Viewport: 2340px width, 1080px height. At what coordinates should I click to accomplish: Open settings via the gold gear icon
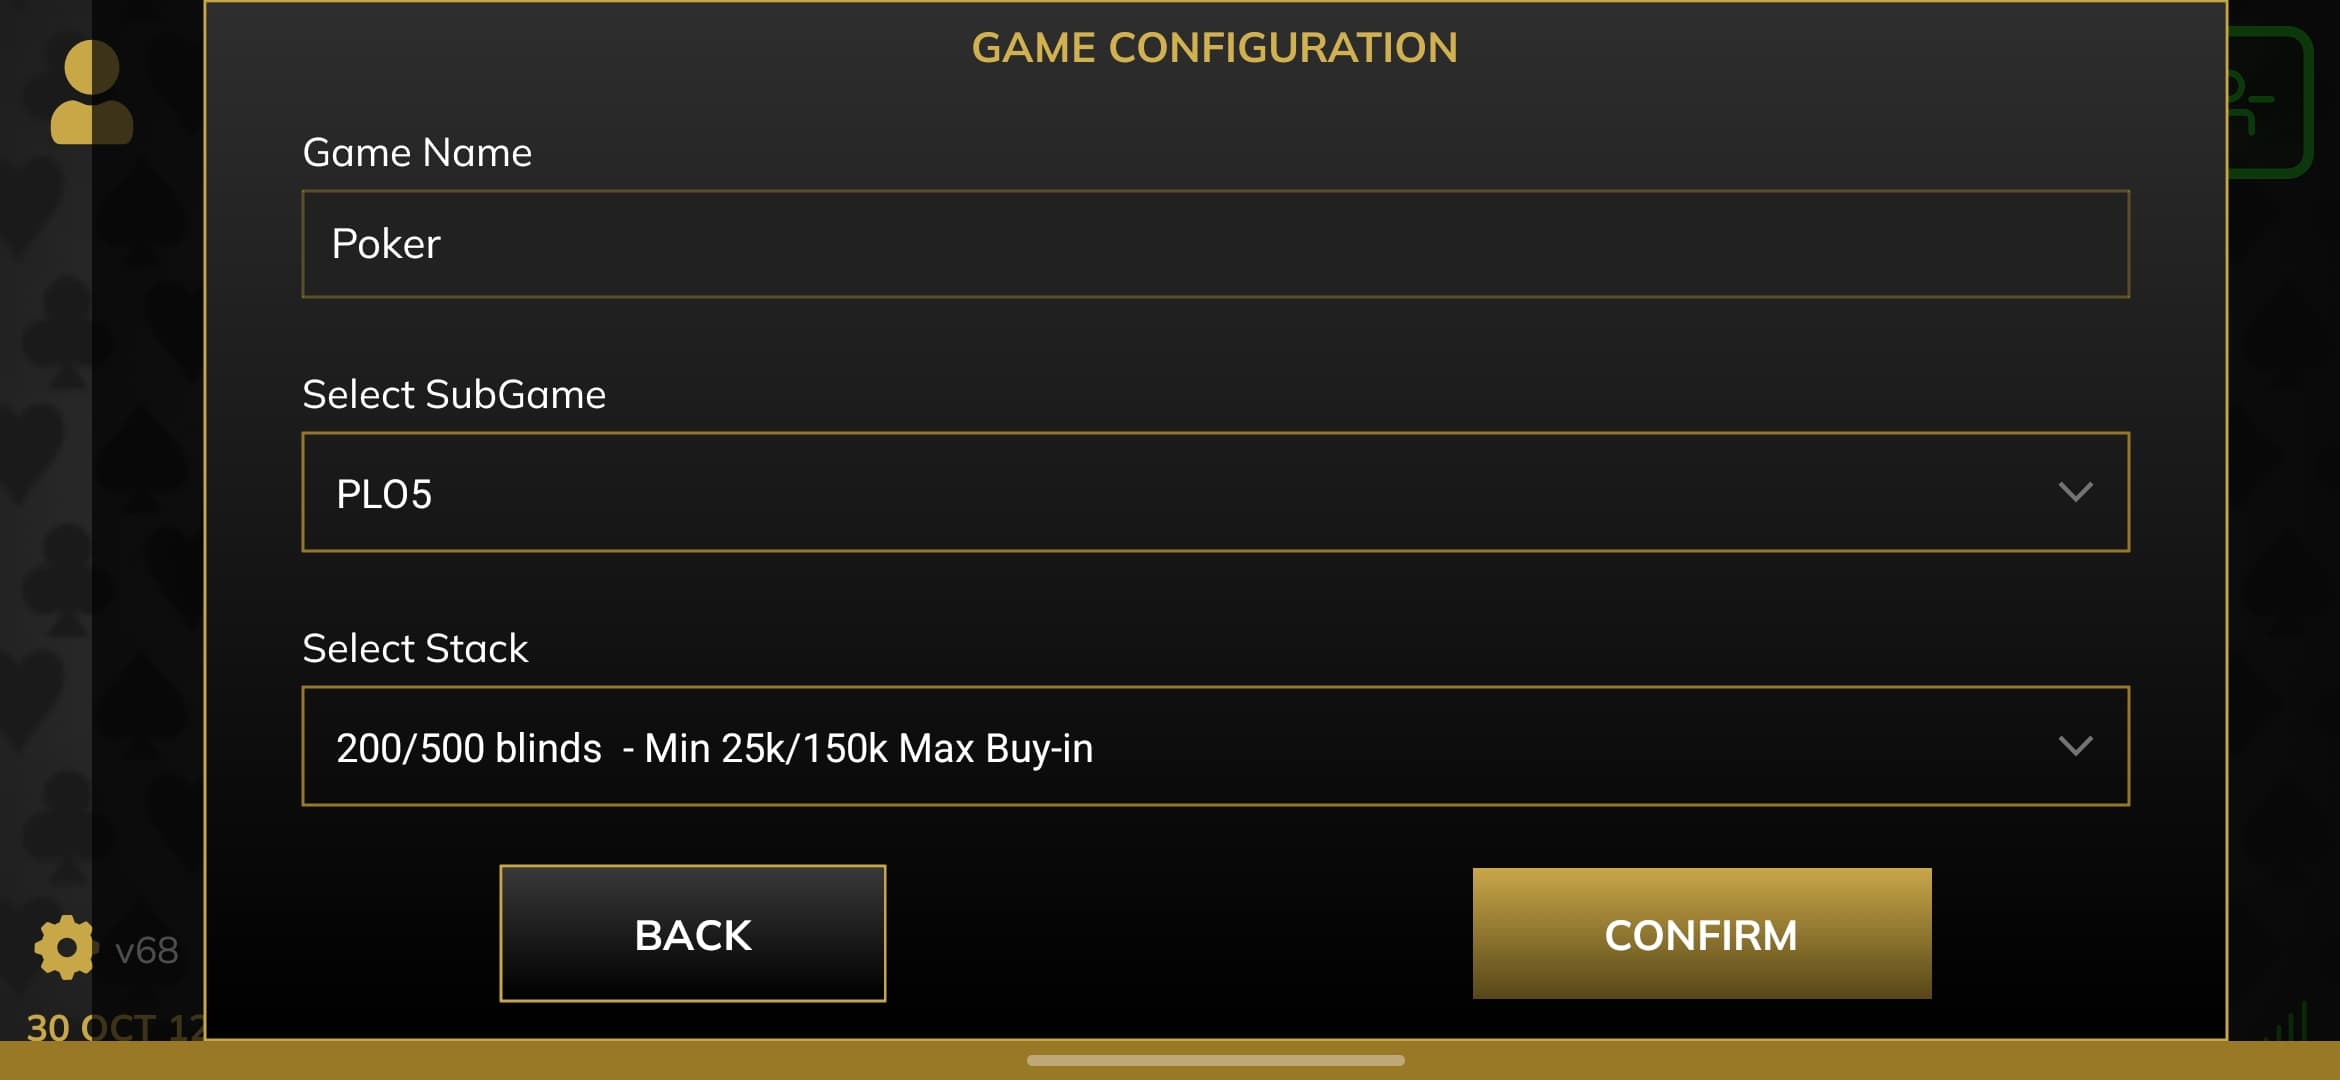[65, 947]
